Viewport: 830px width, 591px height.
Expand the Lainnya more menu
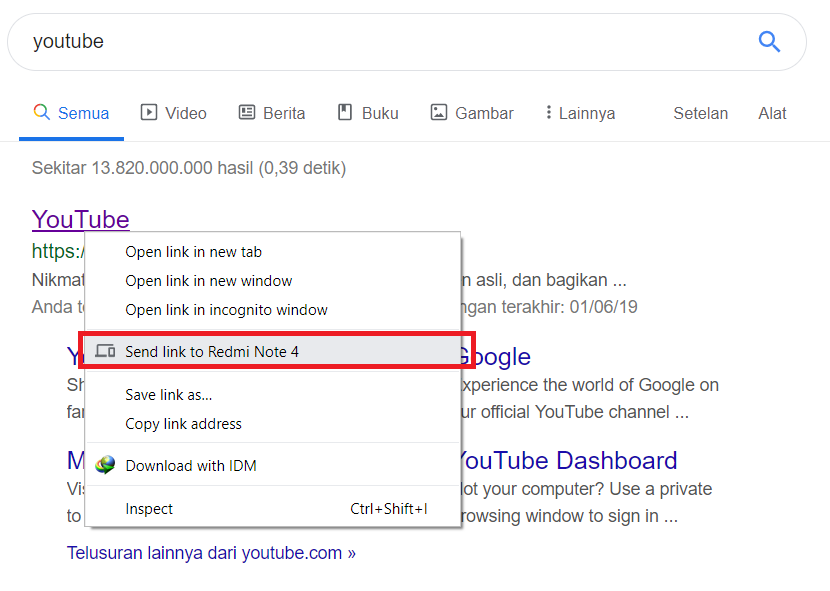(579, 113)
